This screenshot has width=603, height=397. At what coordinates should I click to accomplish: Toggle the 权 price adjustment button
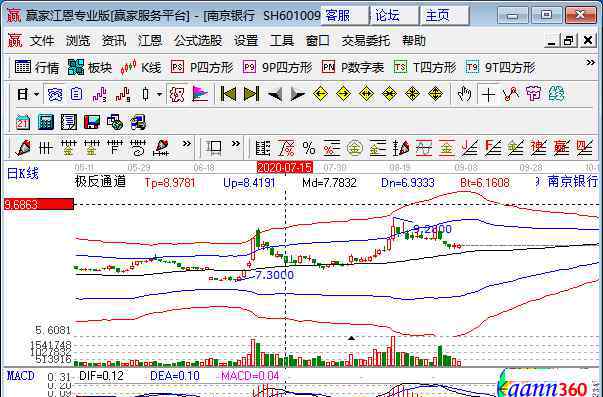[x=177, y=94]
